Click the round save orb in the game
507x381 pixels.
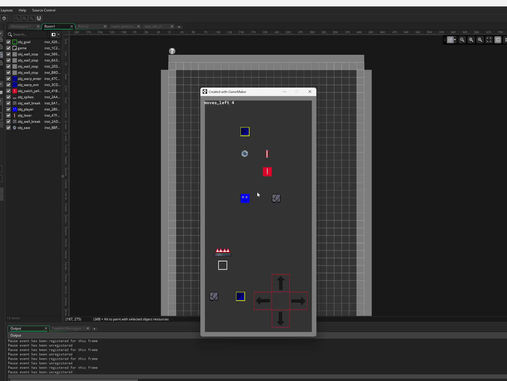(245, 153)
